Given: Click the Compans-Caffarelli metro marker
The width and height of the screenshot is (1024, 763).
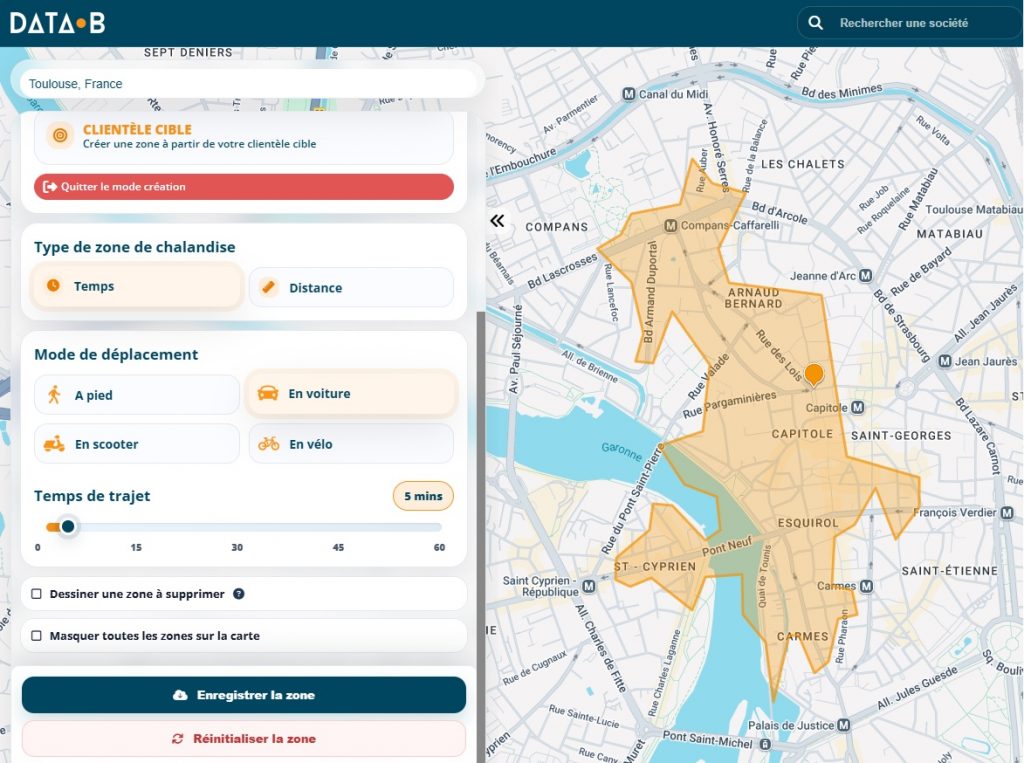Looking at the screenshot, I should [671, 225].
